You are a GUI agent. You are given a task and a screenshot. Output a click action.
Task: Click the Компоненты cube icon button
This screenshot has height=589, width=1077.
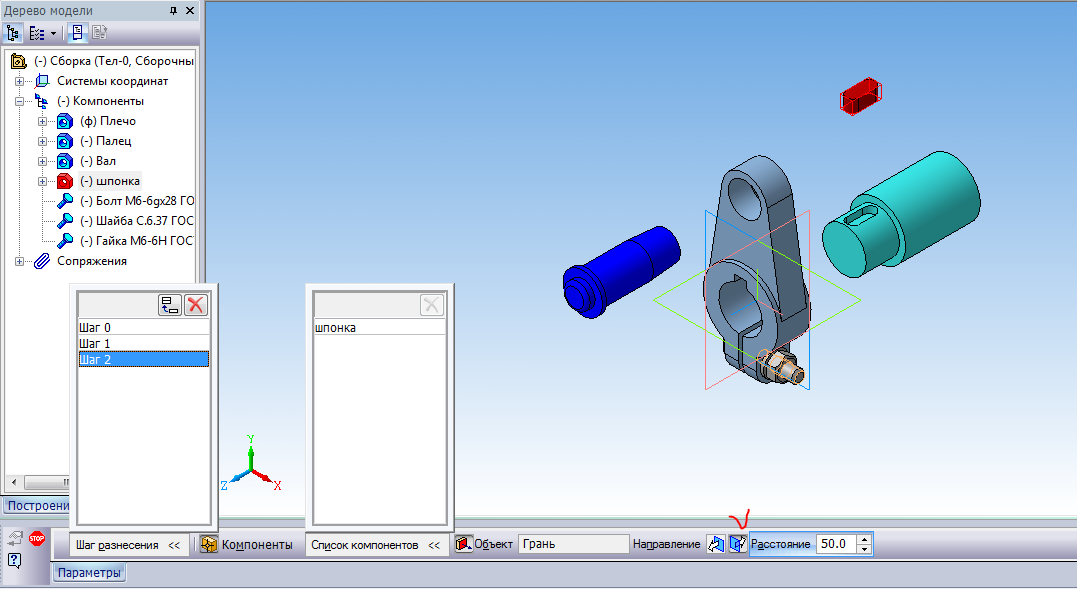(x=209, y=544)
